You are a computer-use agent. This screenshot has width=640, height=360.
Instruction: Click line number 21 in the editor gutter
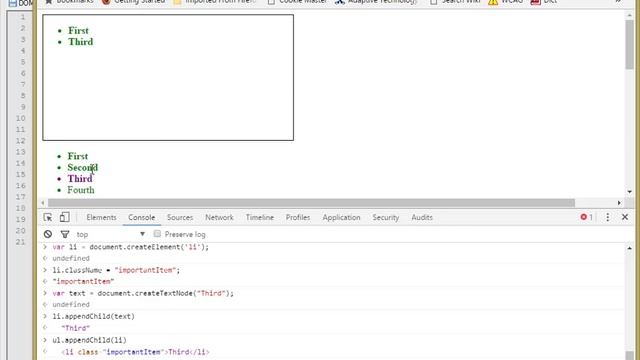(21, 242)
